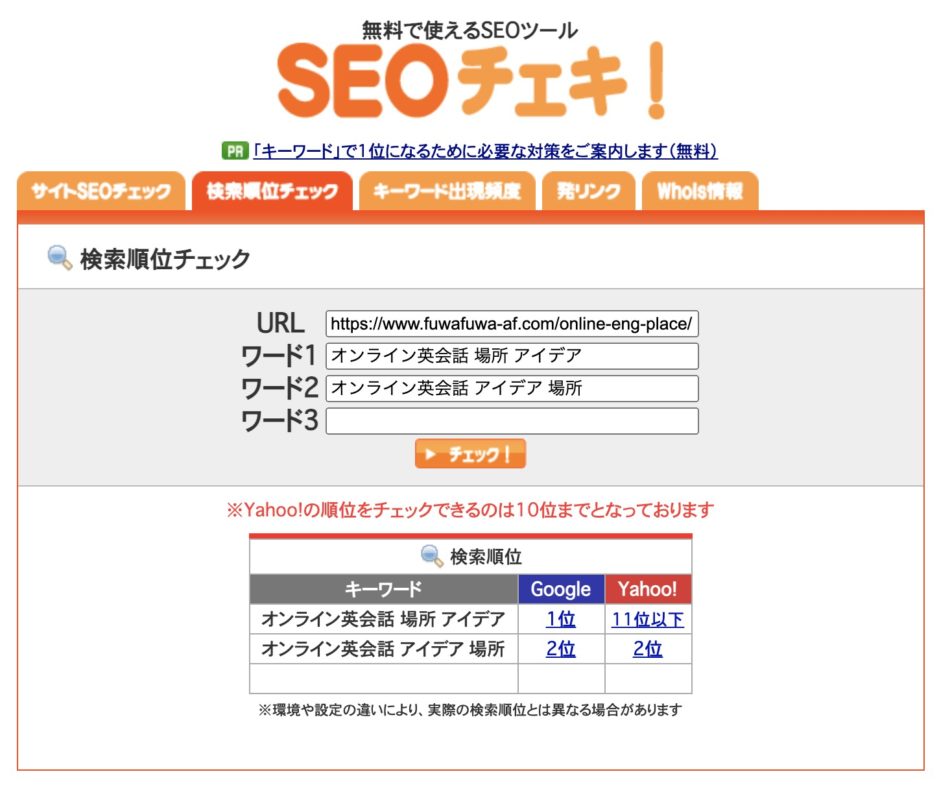The width and height of the screenshot is (939, 785).
Task: Click Google 2位 ranking link
Action: click(561, 648)
